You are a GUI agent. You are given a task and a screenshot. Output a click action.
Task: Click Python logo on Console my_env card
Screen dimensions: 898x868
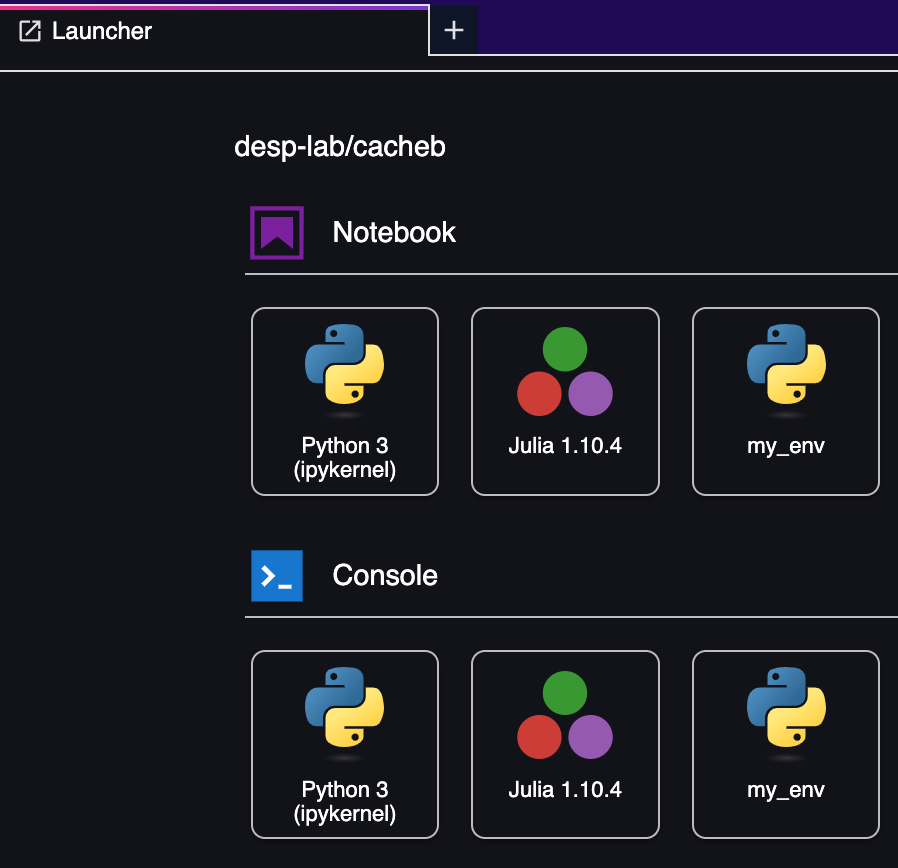786,710
